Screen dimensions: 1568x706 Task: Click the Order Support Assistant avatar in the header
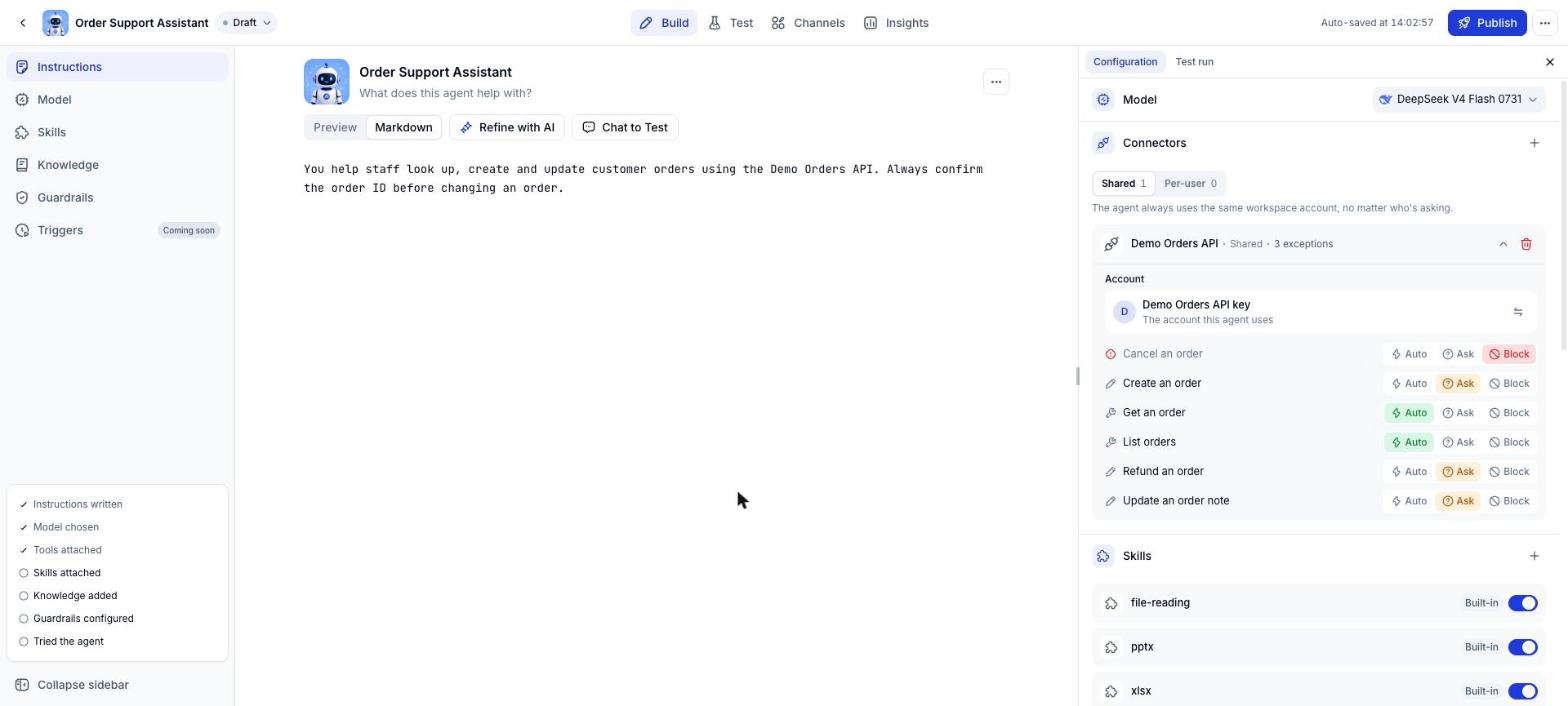pos(55,23)
